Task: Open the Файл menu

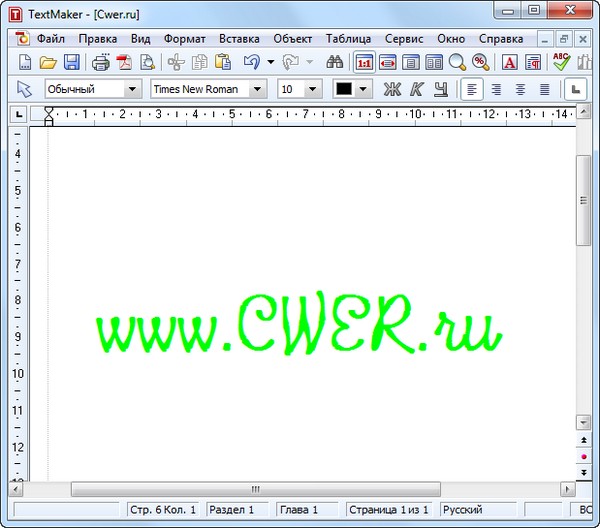Action: point(51,39)
